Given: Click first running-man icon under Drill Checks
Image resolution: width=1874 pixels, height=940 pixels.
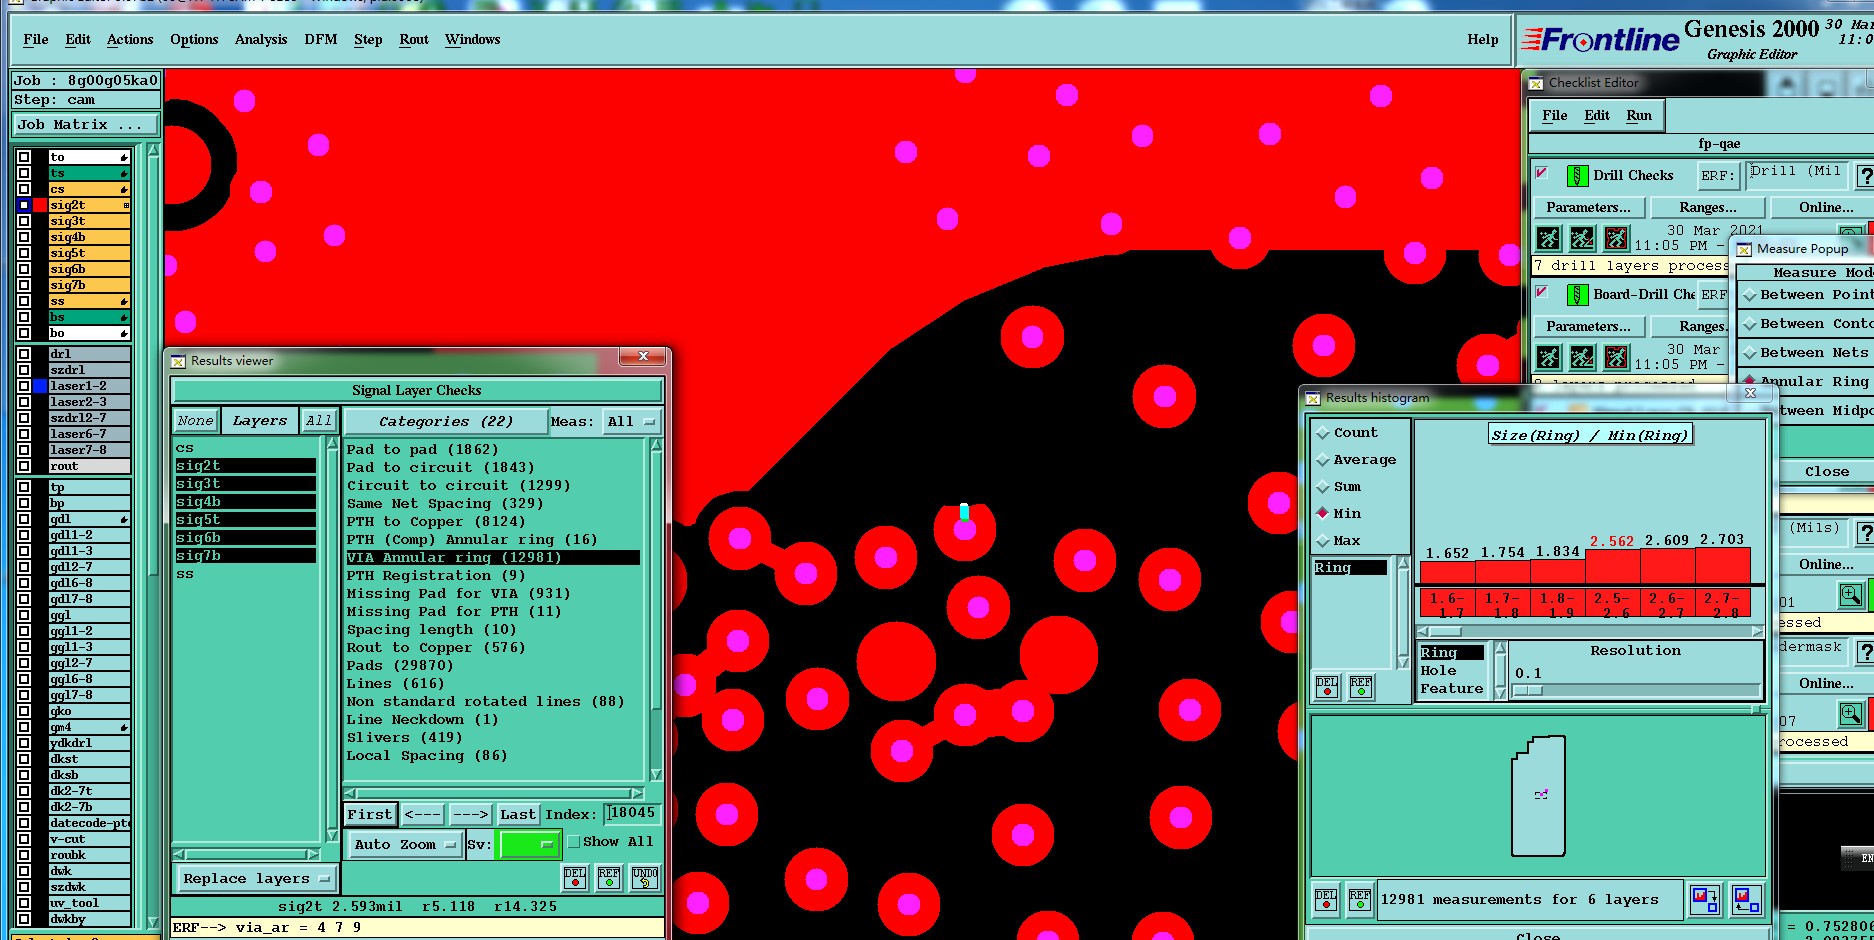Looking at the screenshot, I should coord(1549,238).
